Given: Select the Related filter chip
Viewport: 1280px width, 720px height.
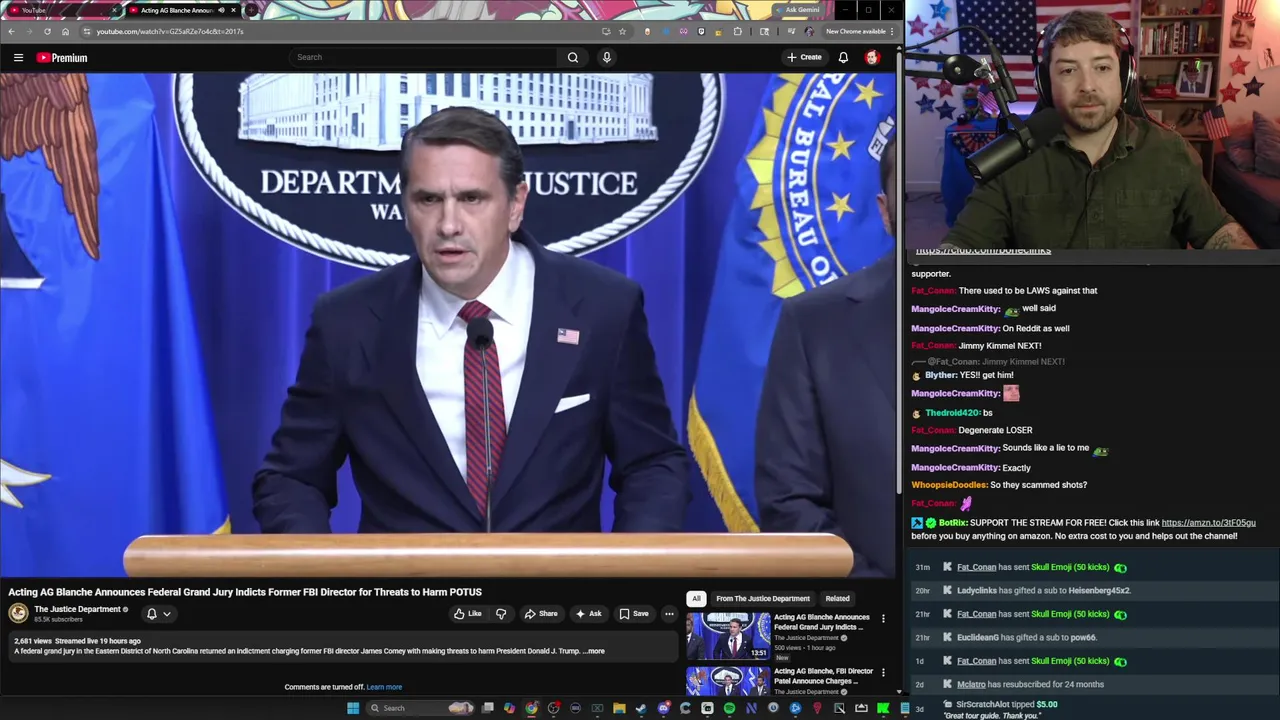Looking at the screenshot, I should [837, 598].
